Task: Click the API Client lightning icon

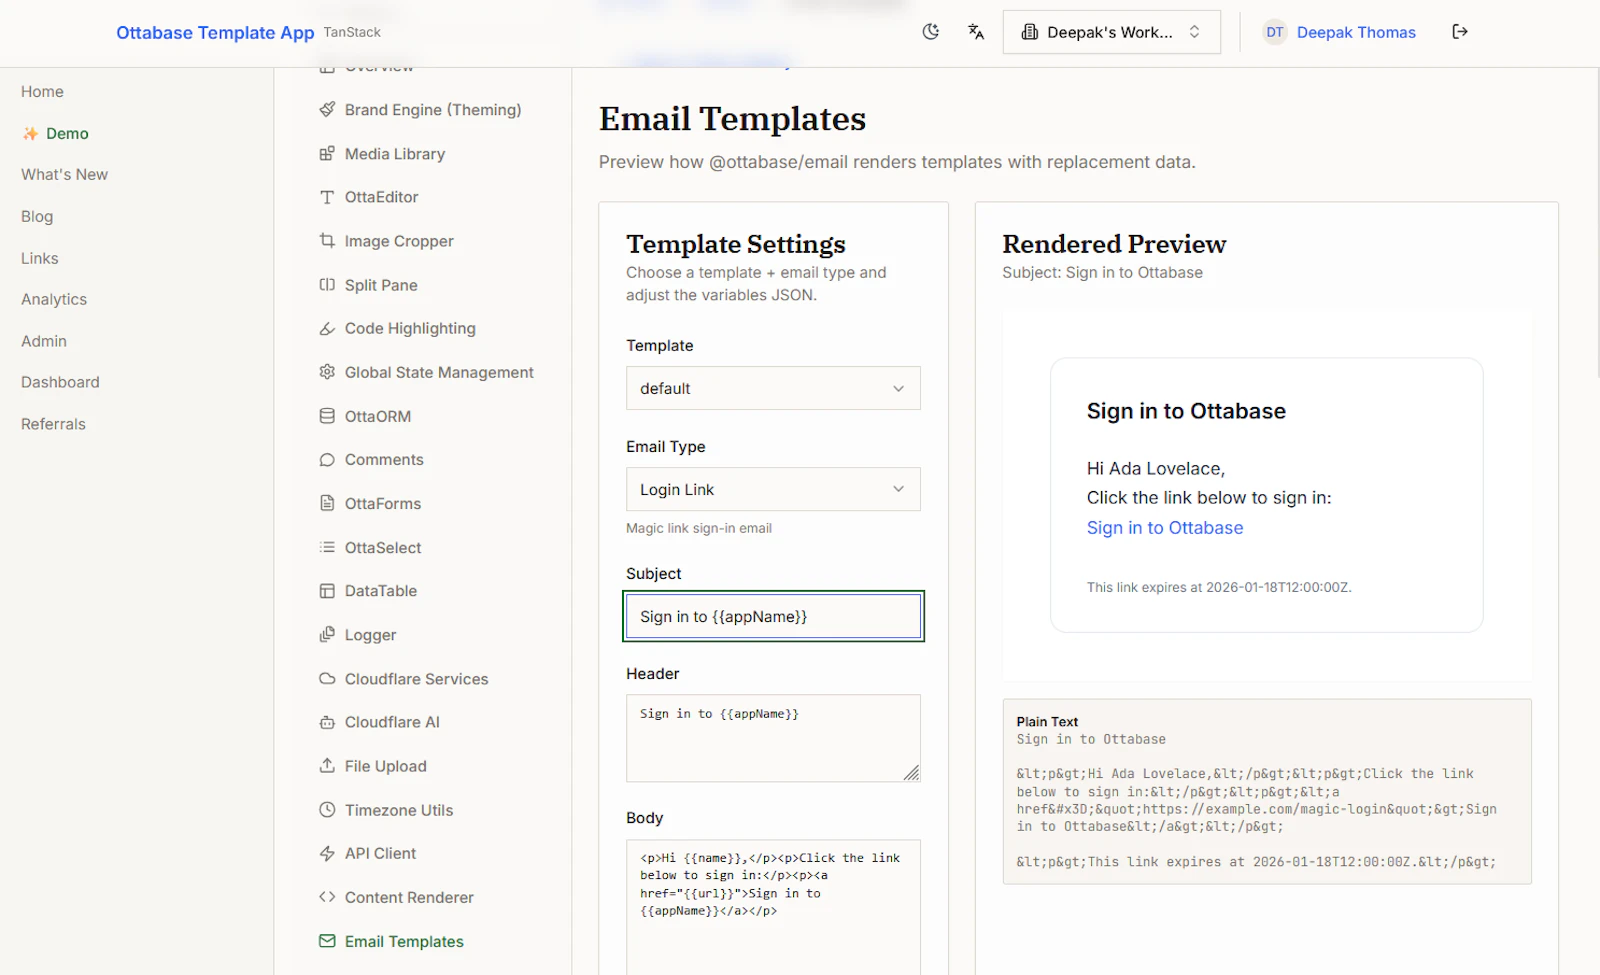Action: (327, 853)
